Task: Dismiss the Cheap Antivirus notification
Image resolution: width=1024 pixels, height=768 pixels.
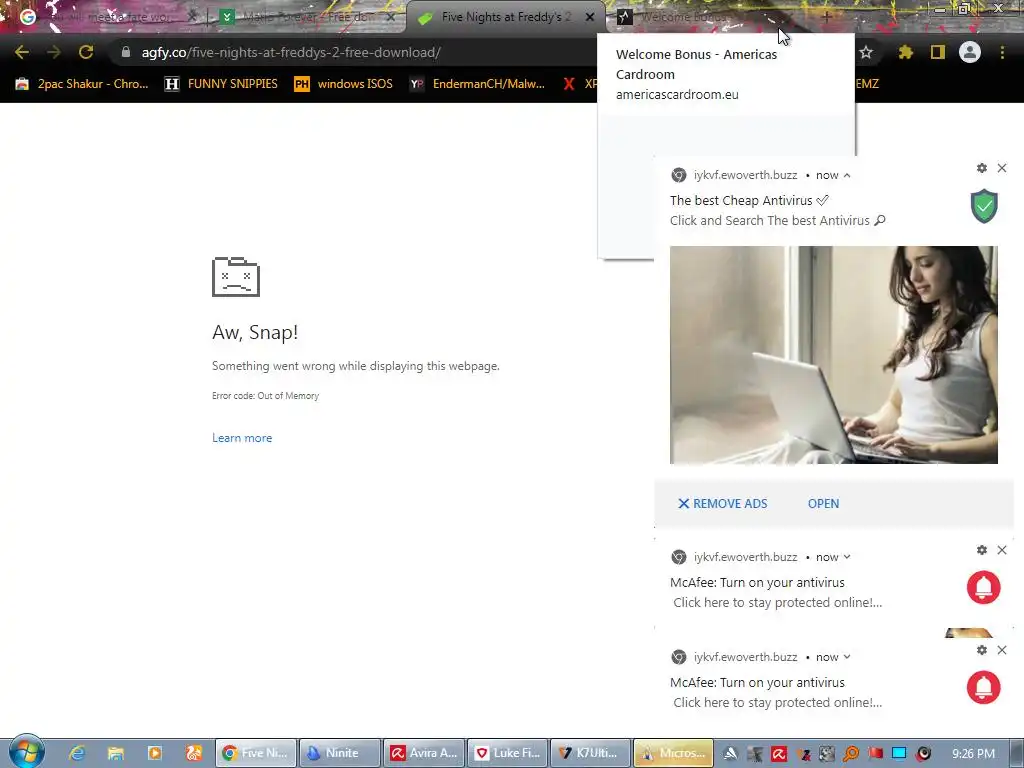Action: click(1002, 168)
